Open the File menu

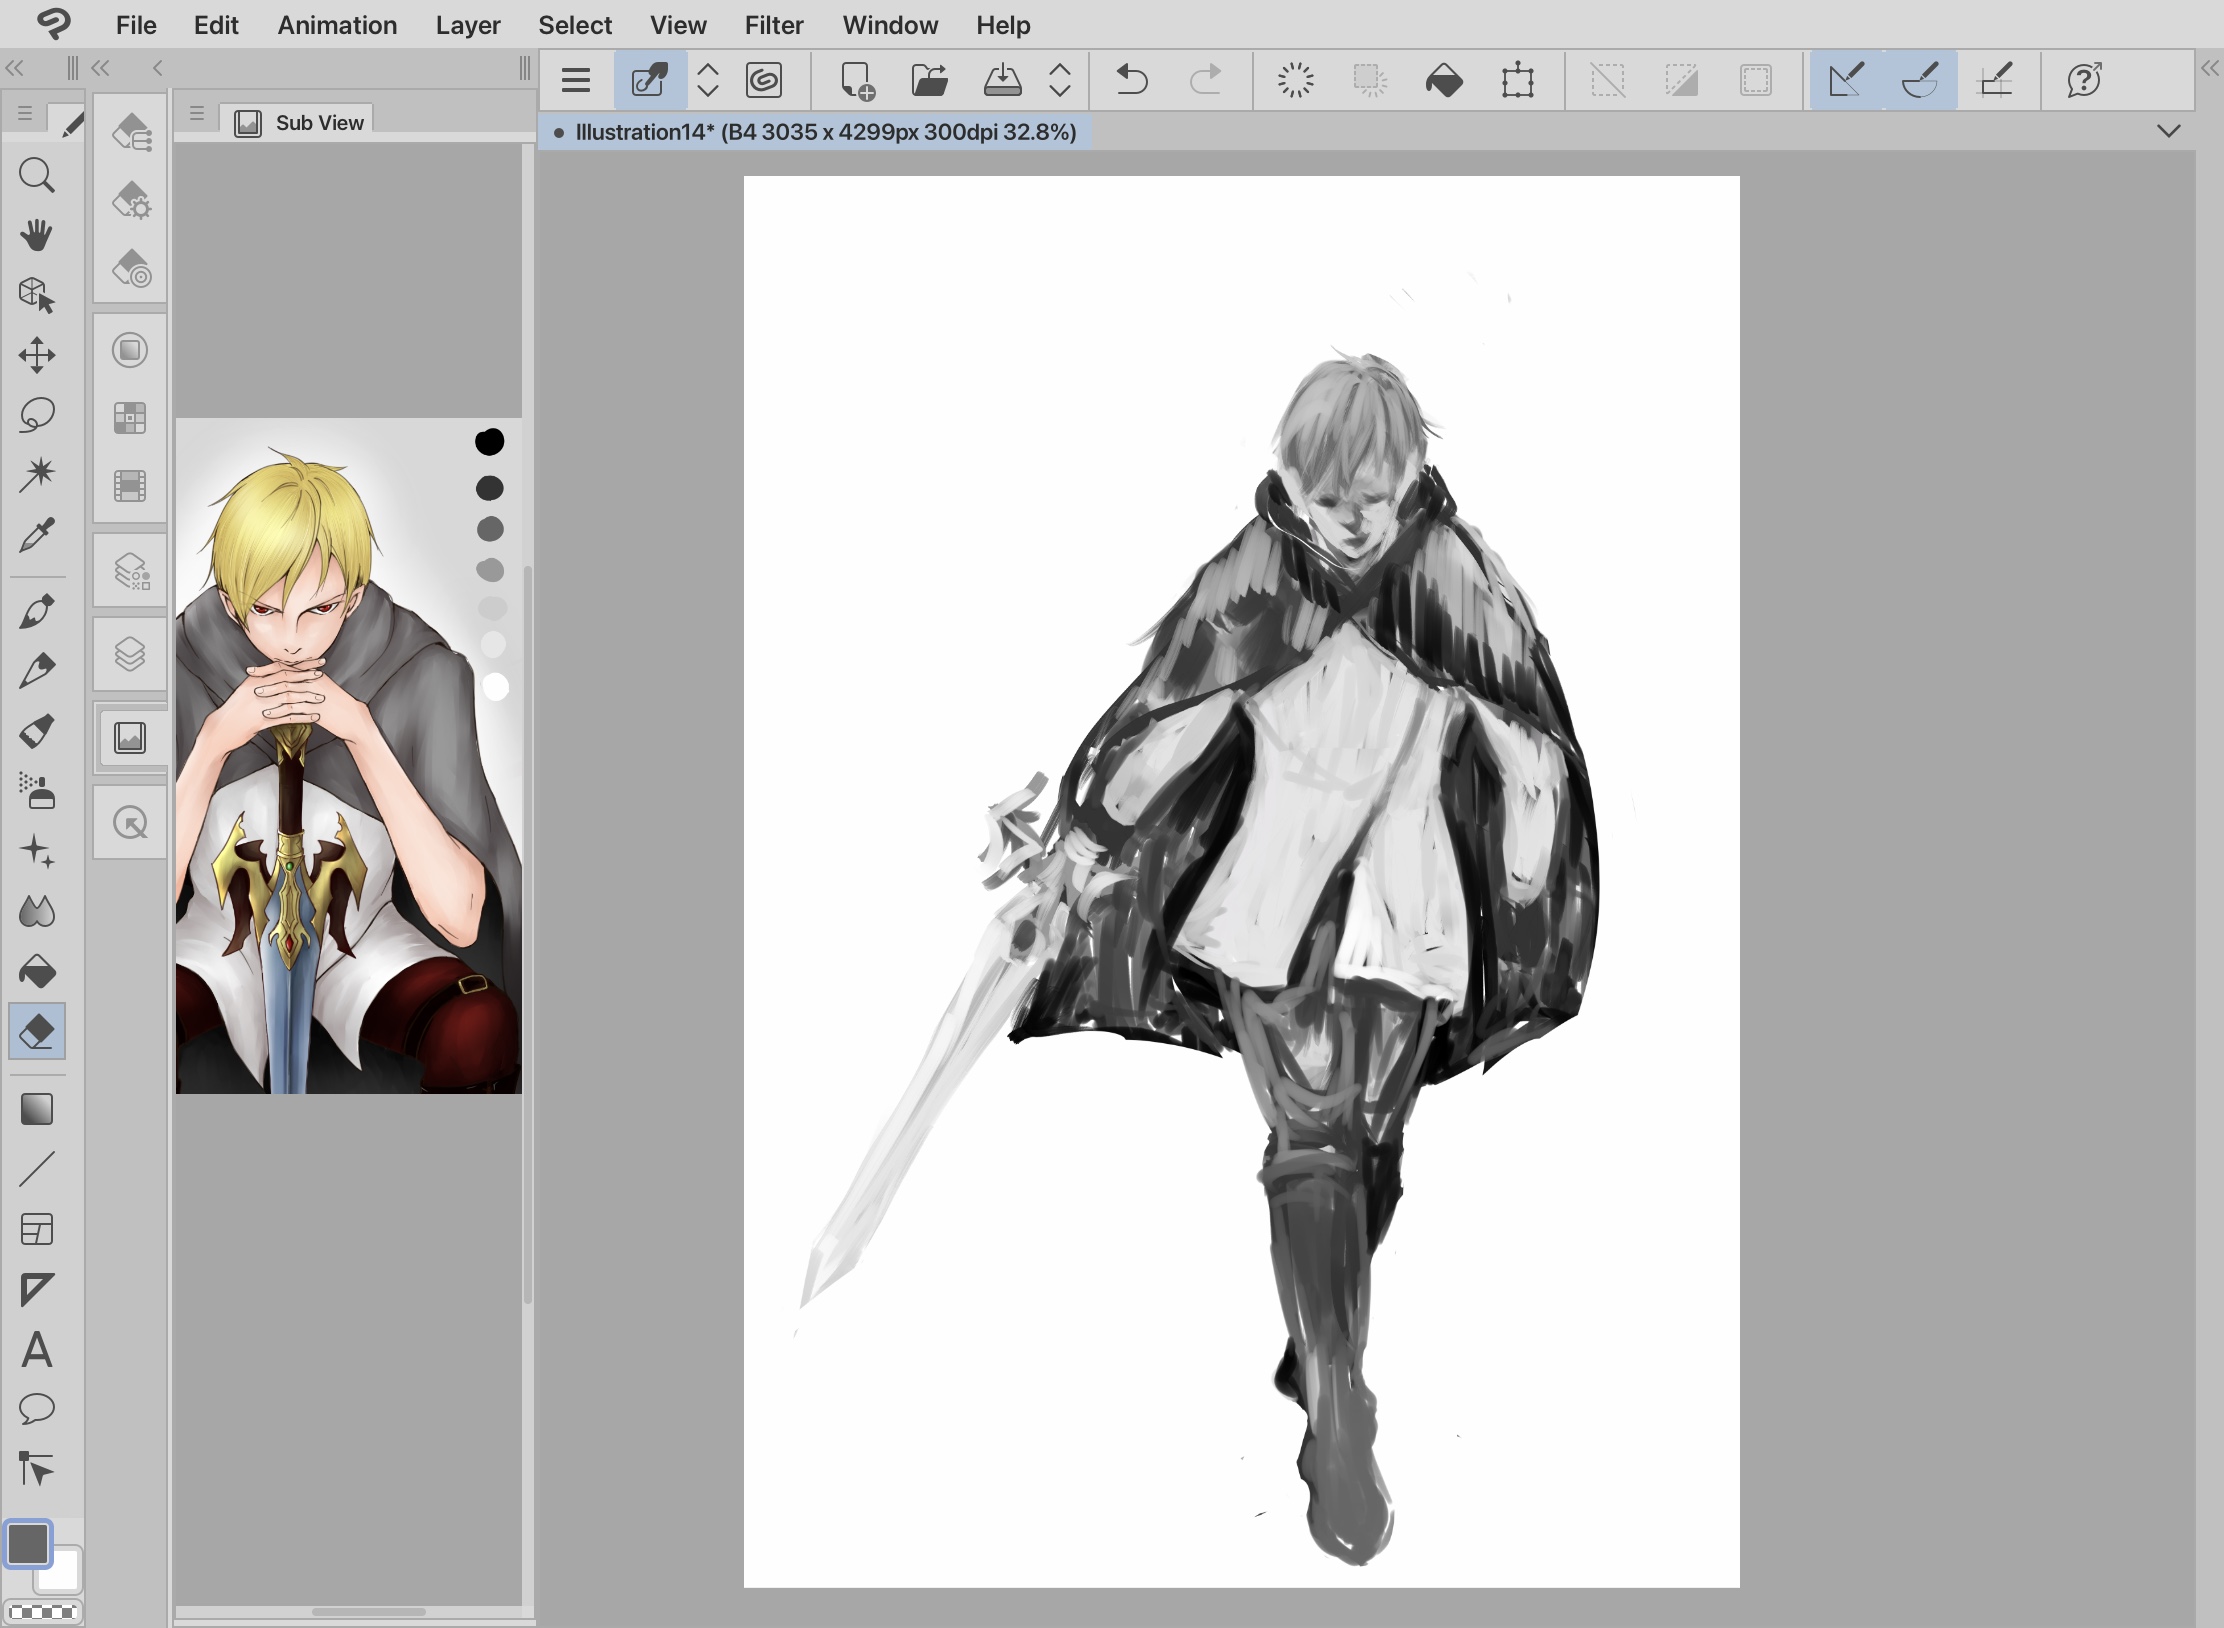coord(136,25)
